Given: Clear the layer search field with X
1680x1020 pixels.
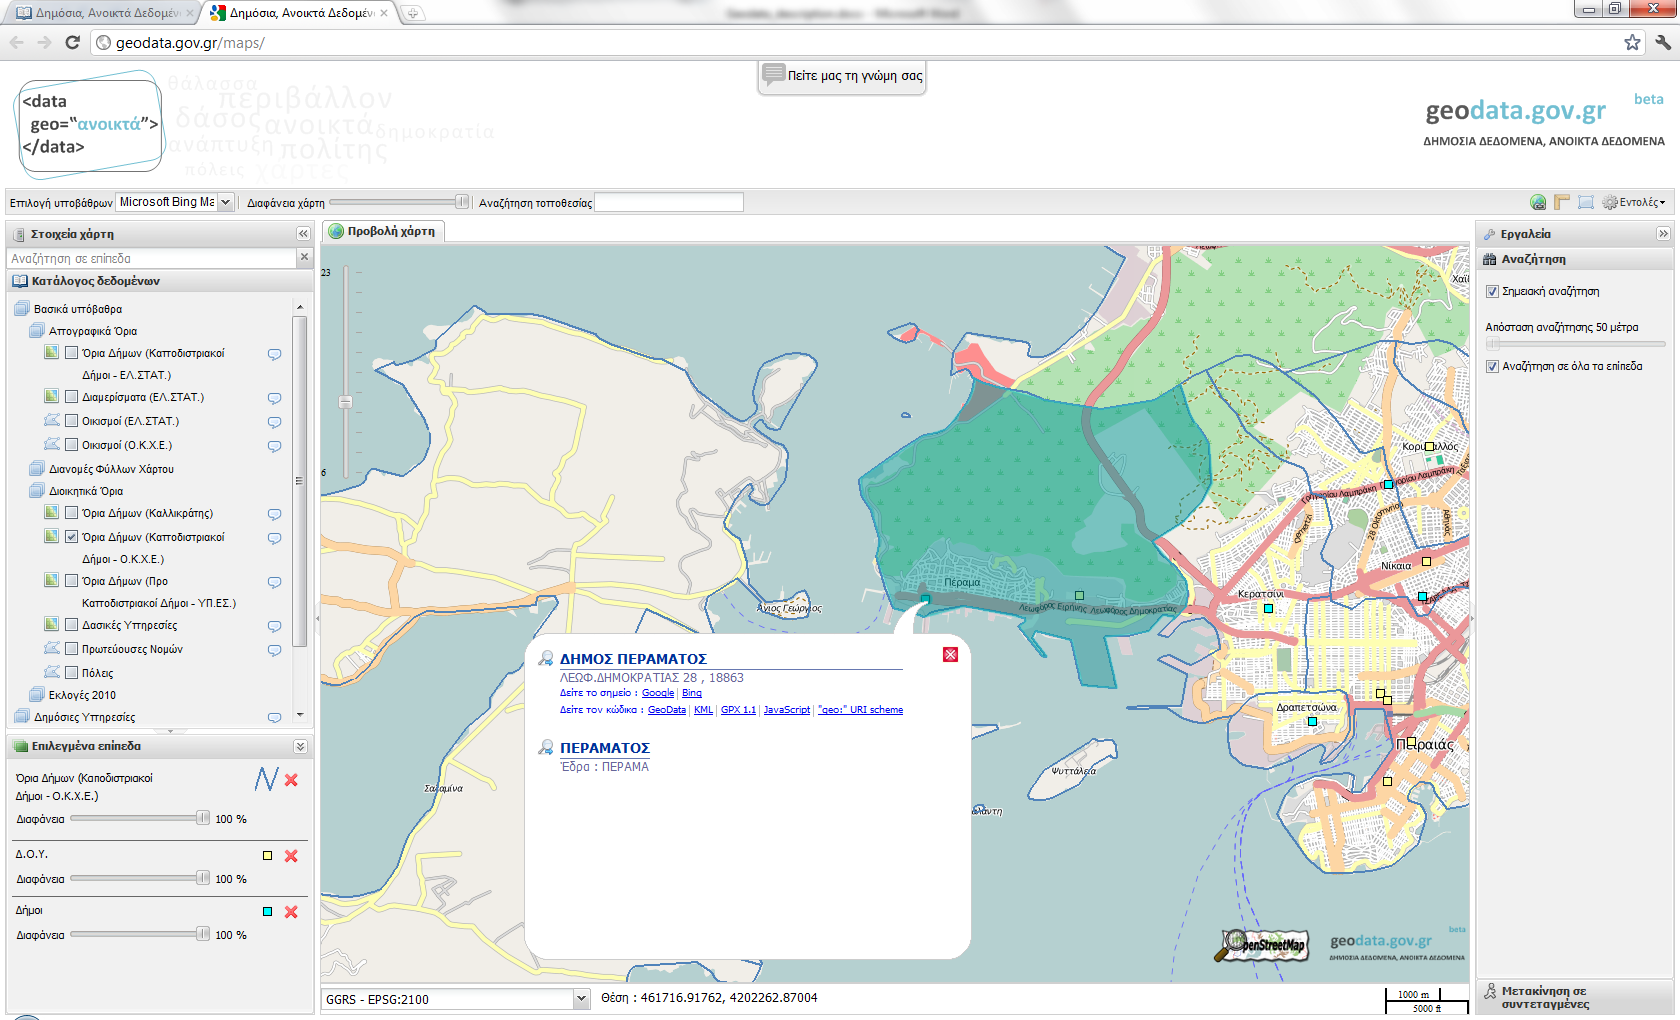Looking at the screenshot, I should point(305,258).
